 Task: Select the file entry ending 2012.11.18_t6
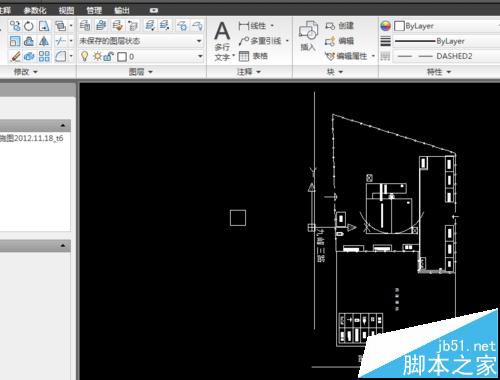(32, 138)
